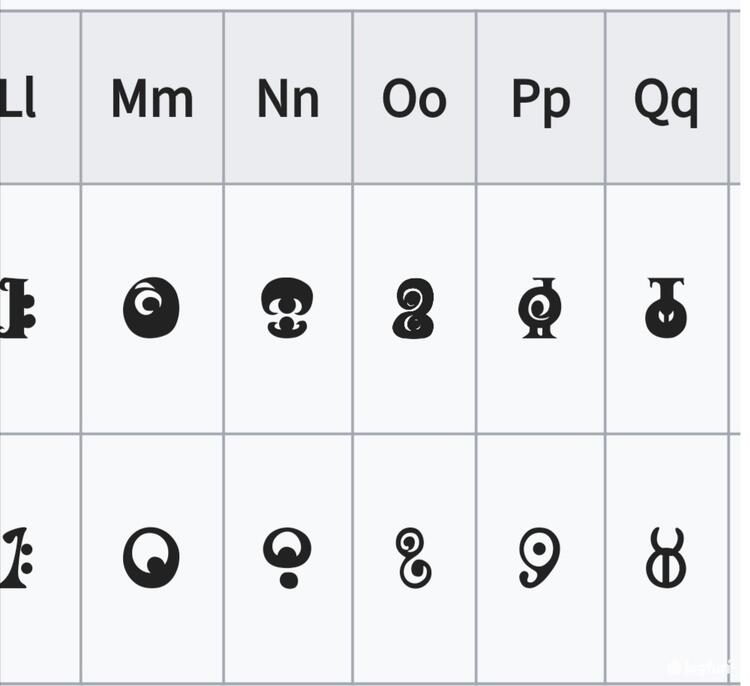750x686 pixels.
Task: Click the first-row glyph under Mm
Action: [x=151, y=308]
